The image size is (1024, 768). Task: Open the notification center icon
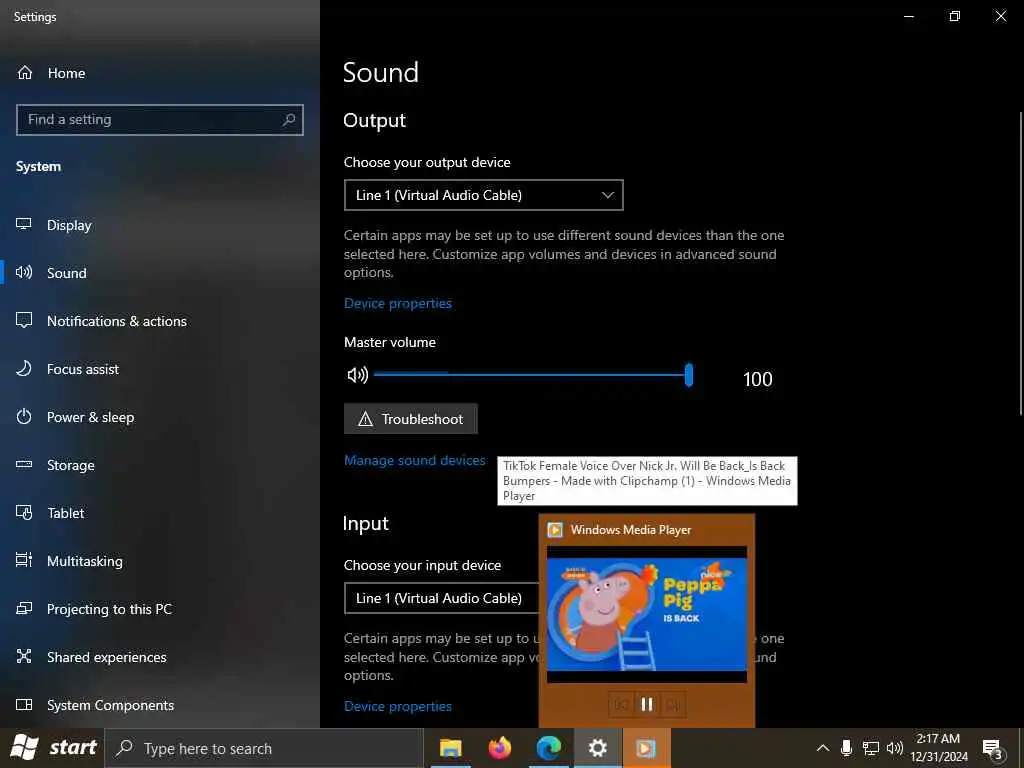click(993, 749)
